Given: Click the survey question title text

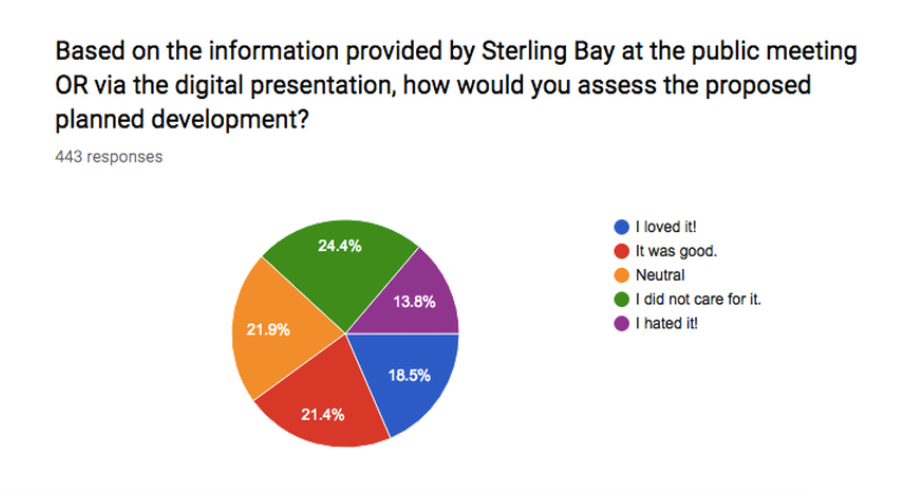Looking at the screenshot, I should (455, 85).
